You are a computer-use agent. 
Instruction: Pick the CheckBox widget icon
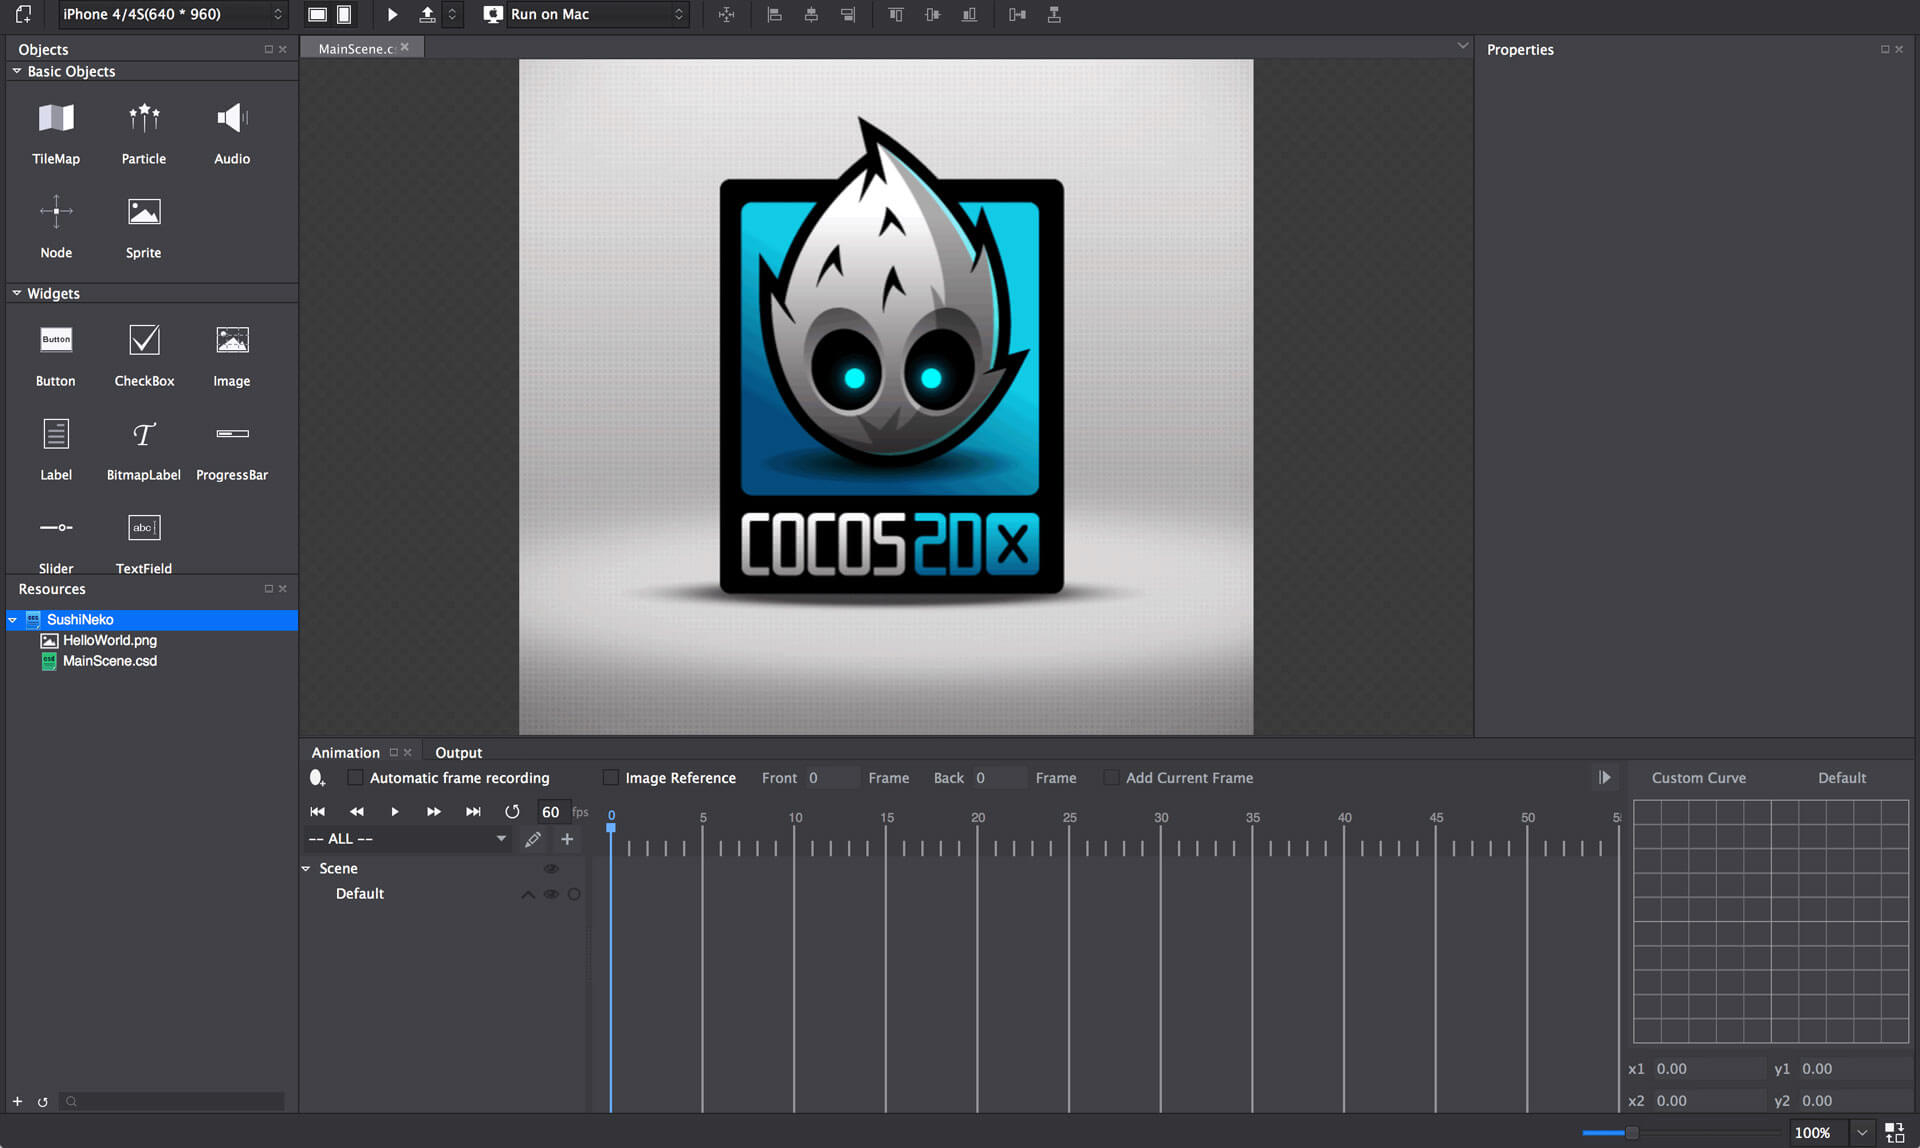click(x=144, y=341)
